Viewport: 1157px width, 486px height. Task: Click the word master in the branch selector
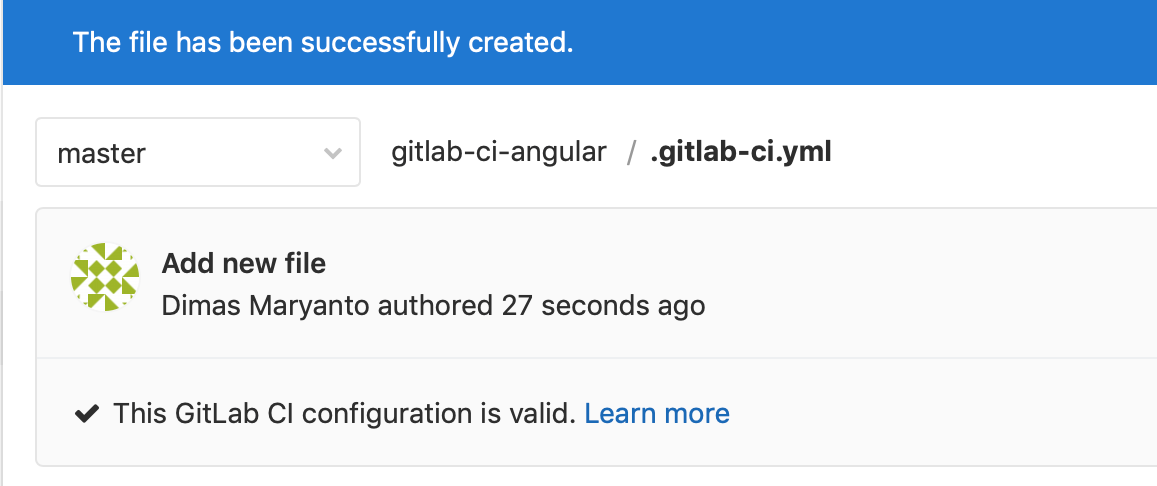101,154
